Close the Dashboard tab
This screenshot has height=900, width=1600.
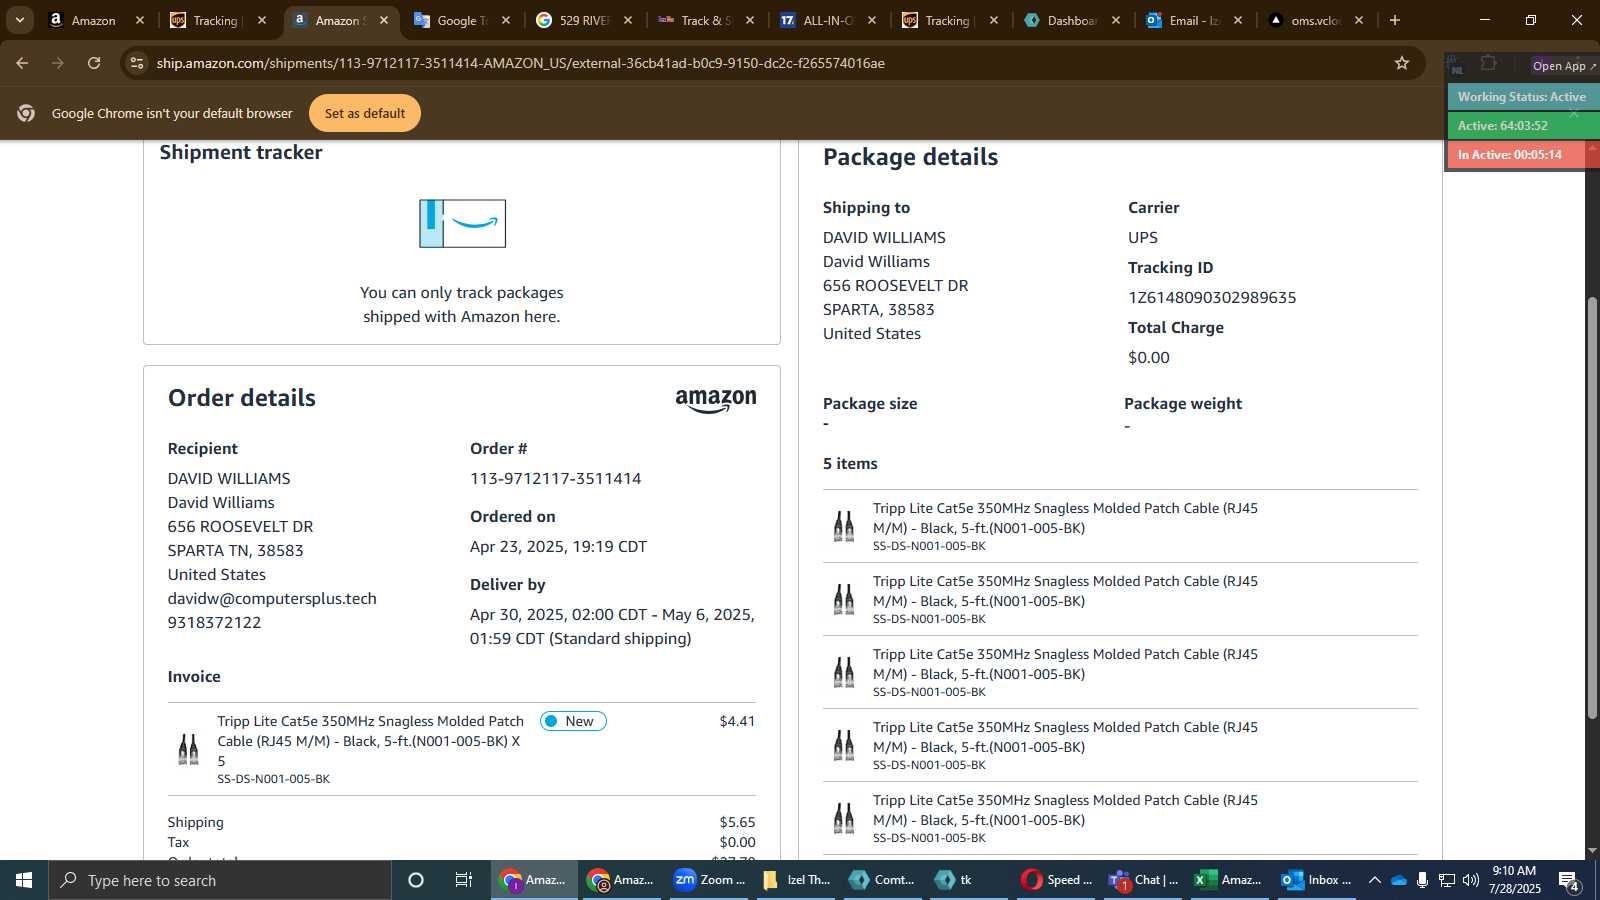coord(1116,20)
